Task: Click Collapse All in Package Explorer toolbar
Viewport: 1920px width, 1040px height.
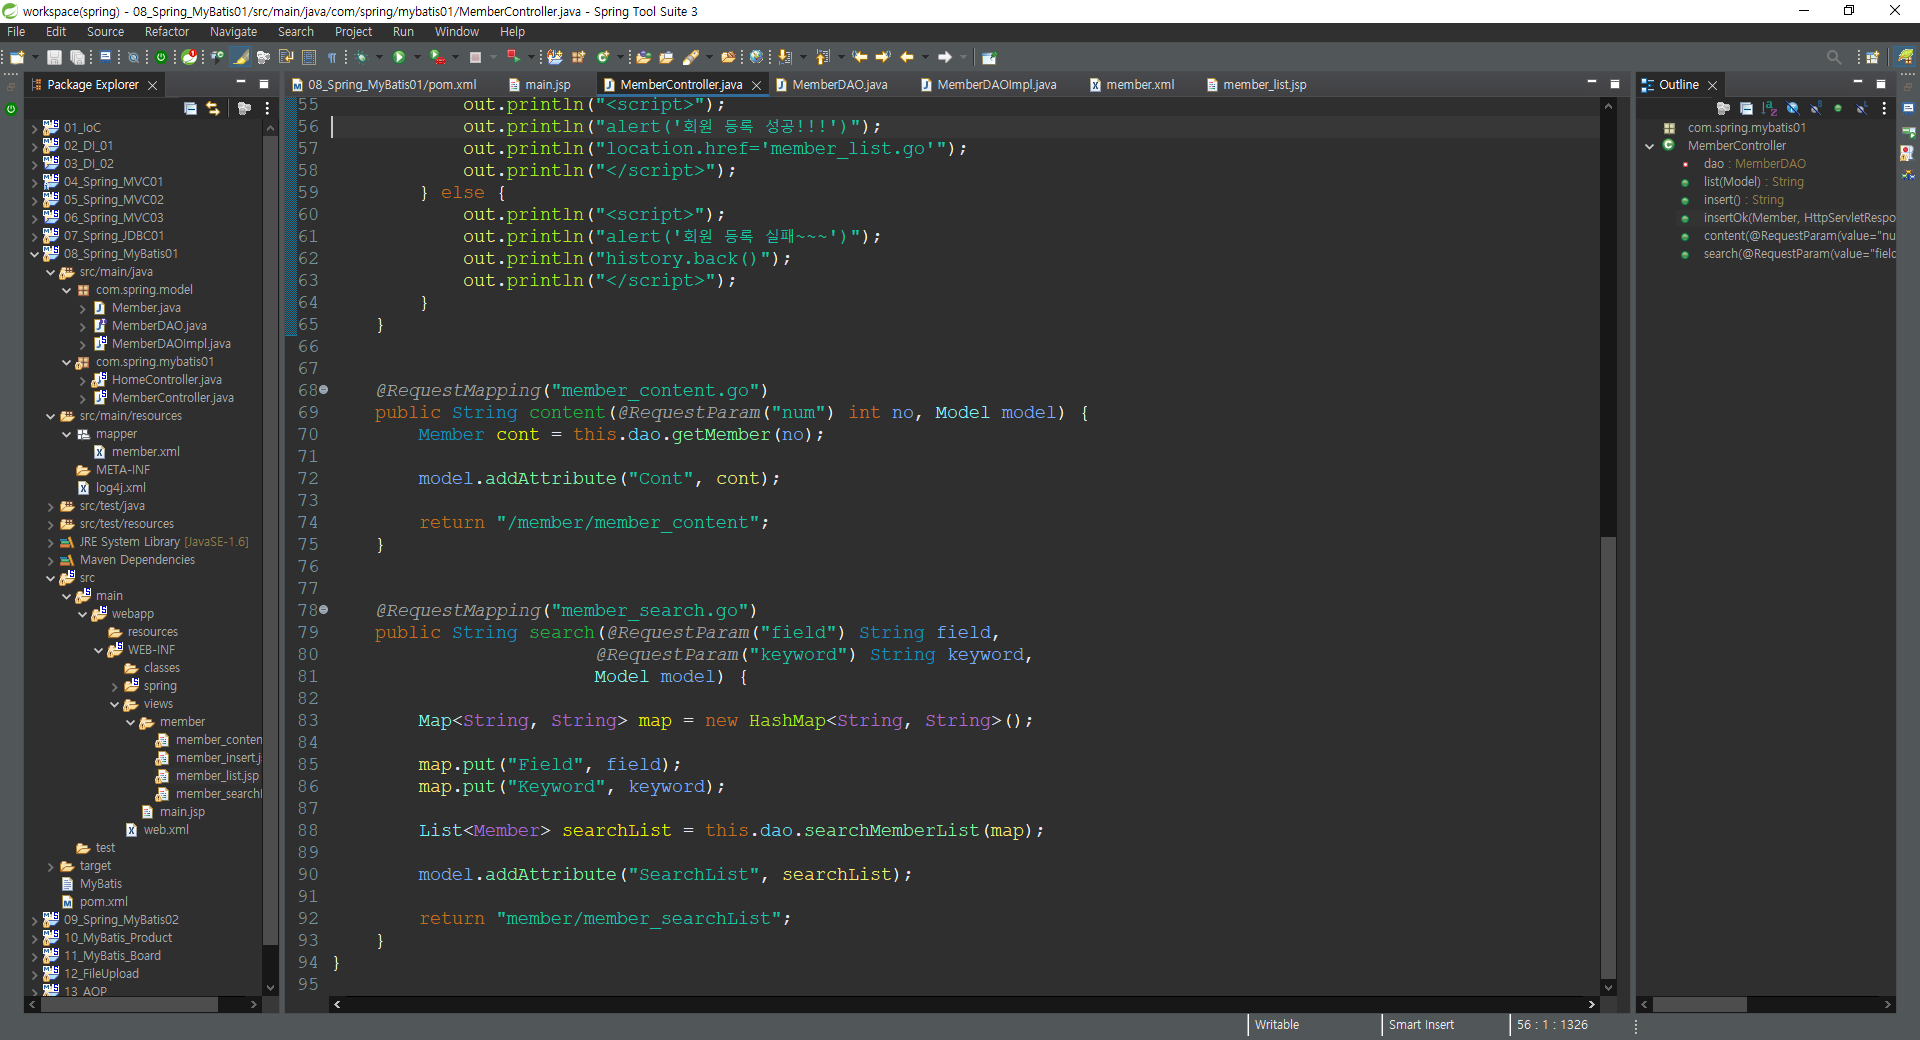Action: pos(190,108)
